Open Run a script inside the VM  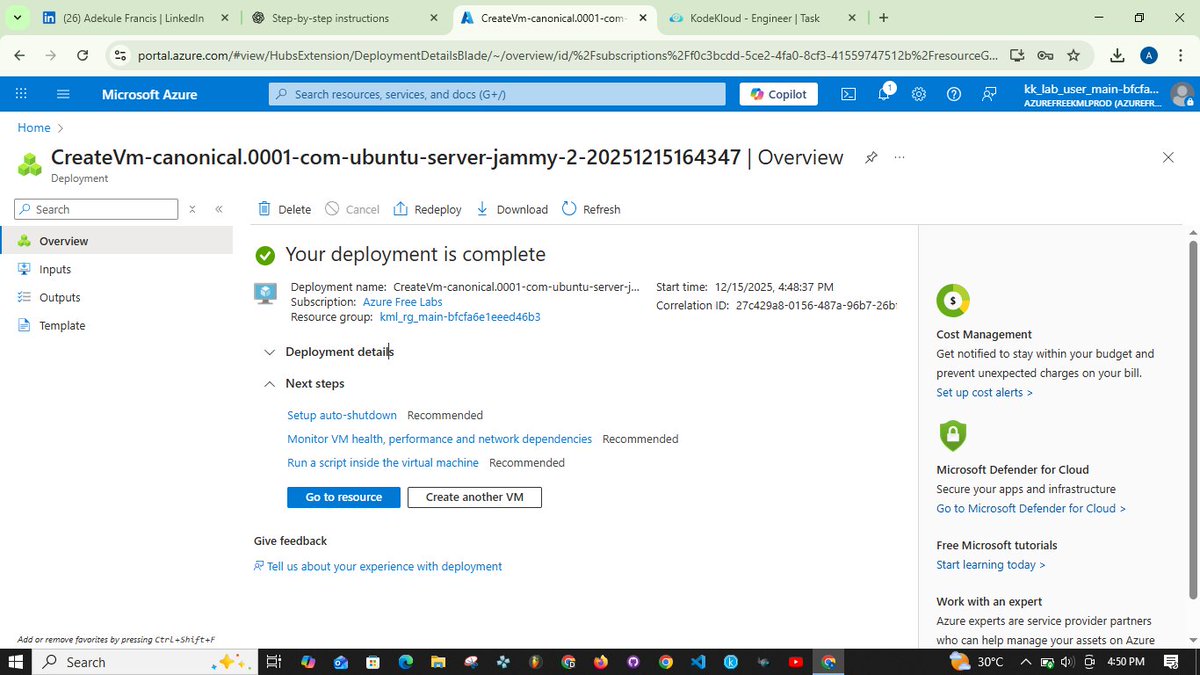coord(383,463)
